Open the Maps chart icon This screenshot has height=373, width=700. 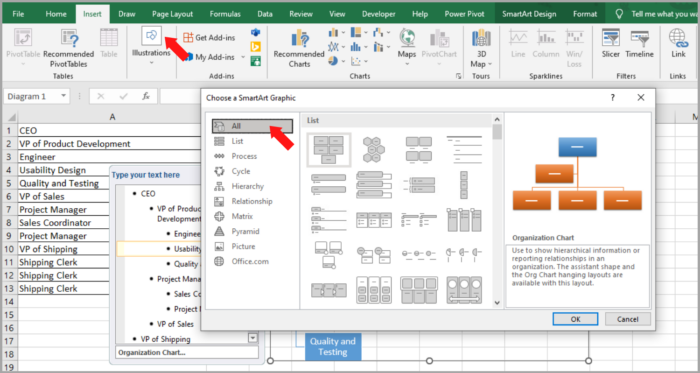tap(407, 37)
